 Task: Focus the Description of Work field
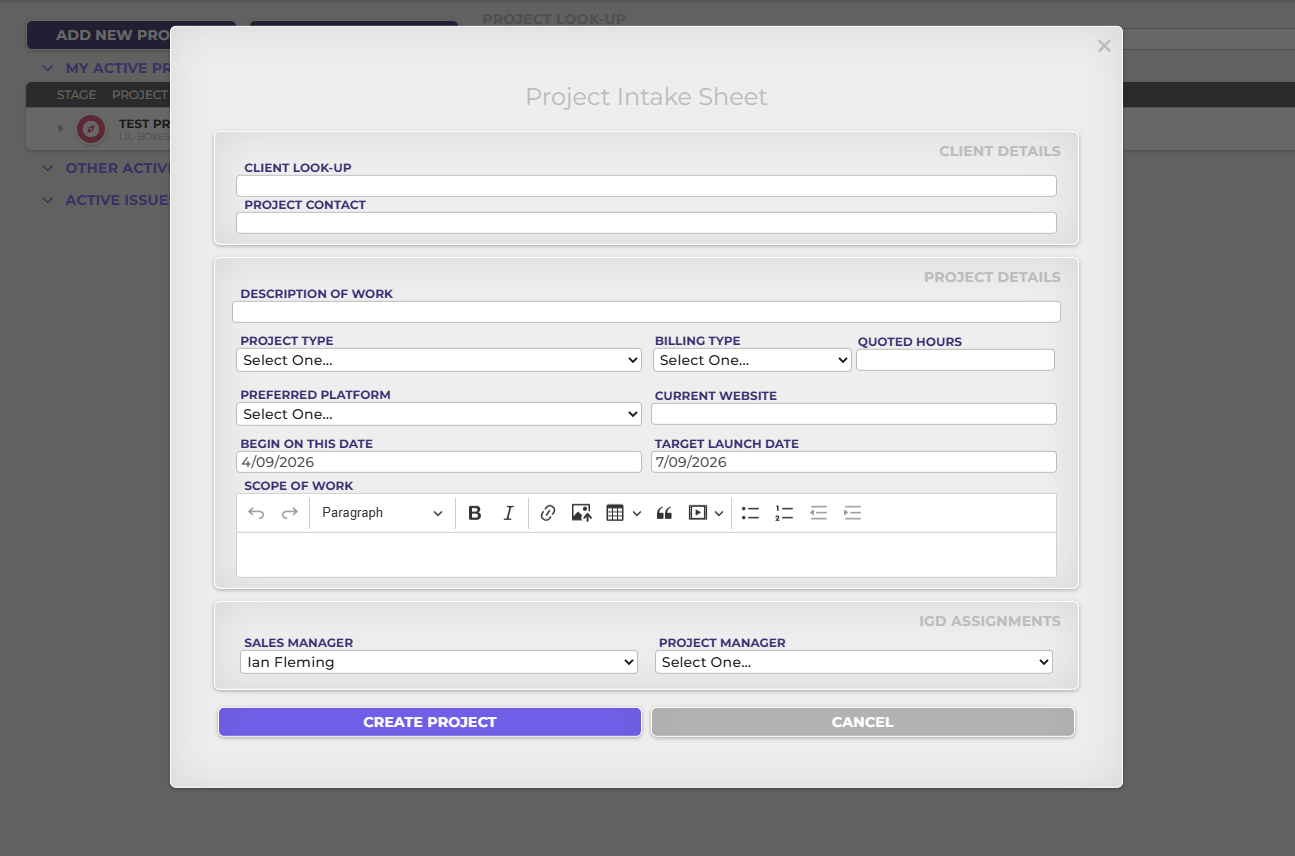[x=646, y=312]
